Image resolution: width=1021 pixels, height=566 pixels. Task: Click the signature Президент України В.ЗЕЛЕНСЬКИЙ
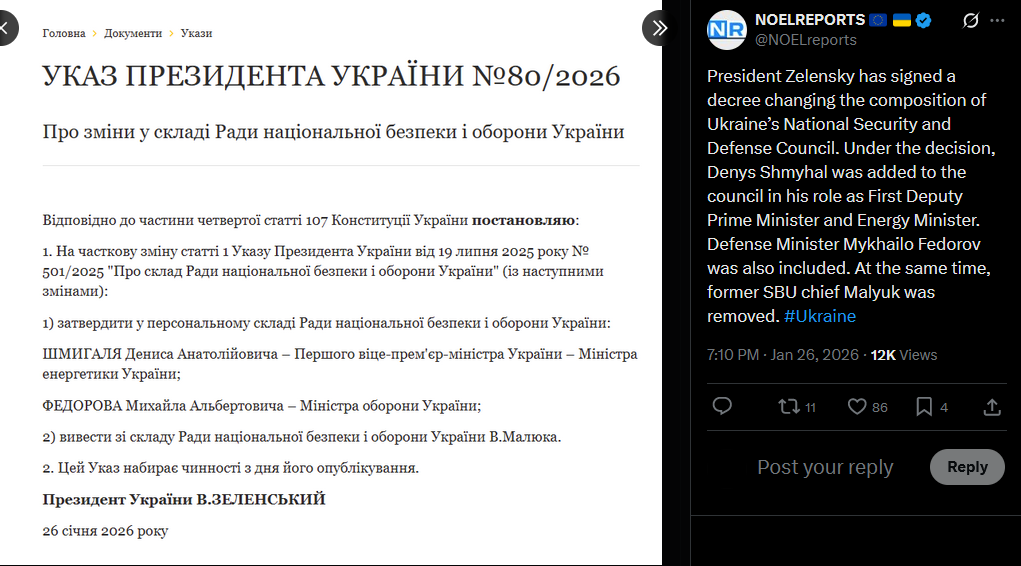(x=184, y=500)
